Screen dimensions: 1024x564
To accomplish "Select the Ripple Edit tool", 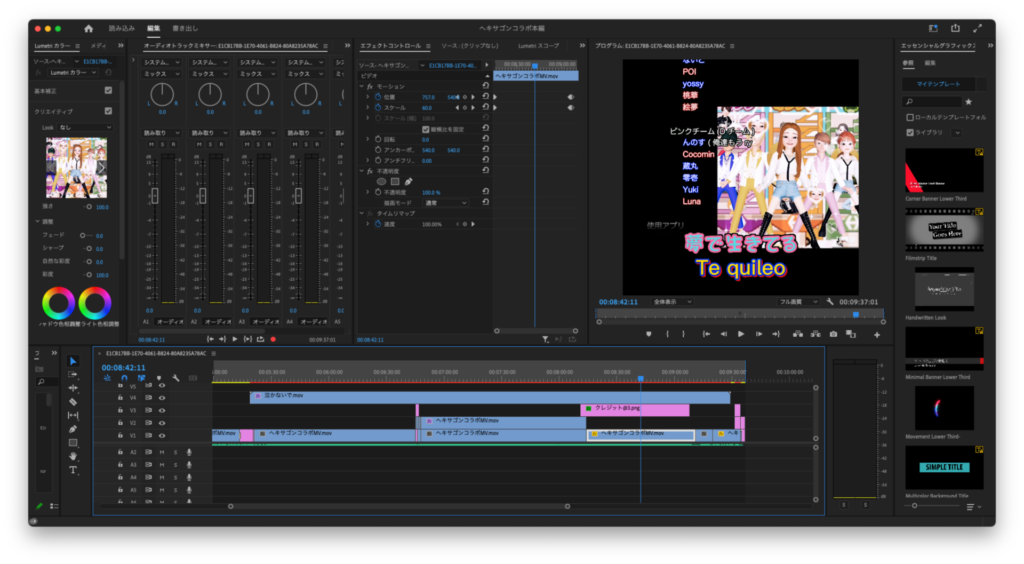I will click(x=72, y=388).
